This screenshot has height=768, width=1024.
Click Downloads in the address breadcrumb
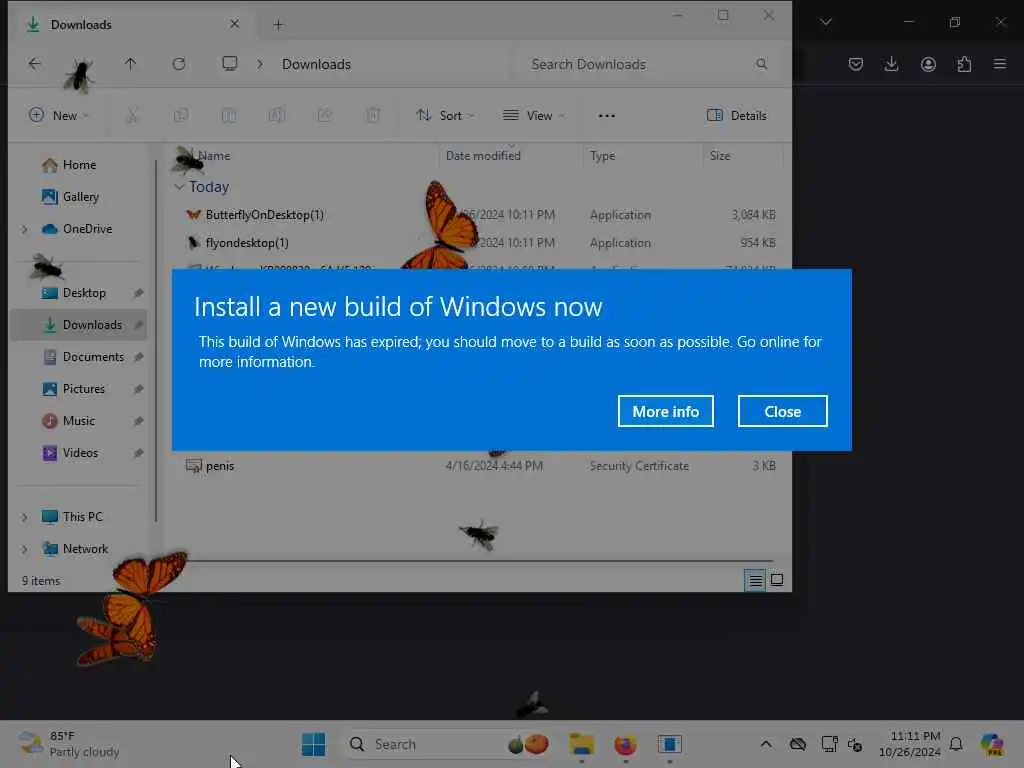point(316,64)
